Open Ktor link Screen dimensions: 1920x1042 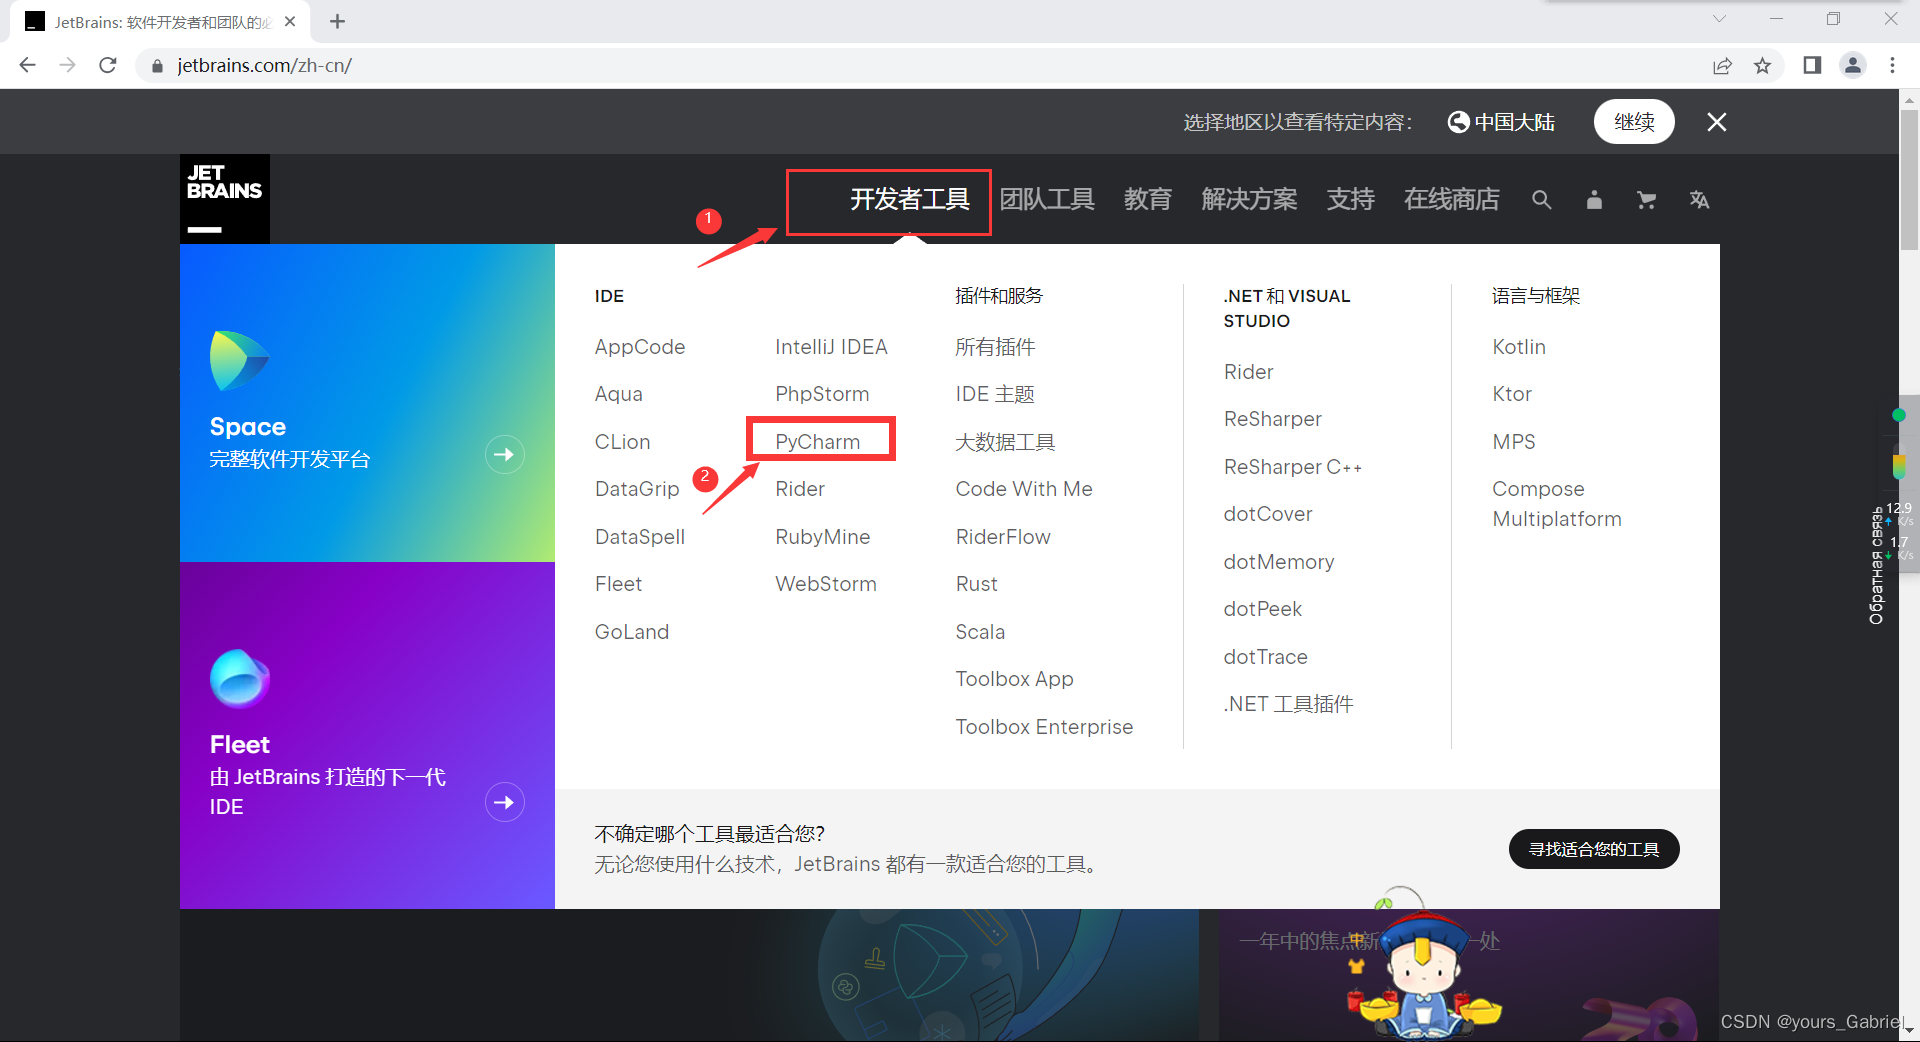click(1512, 394)
